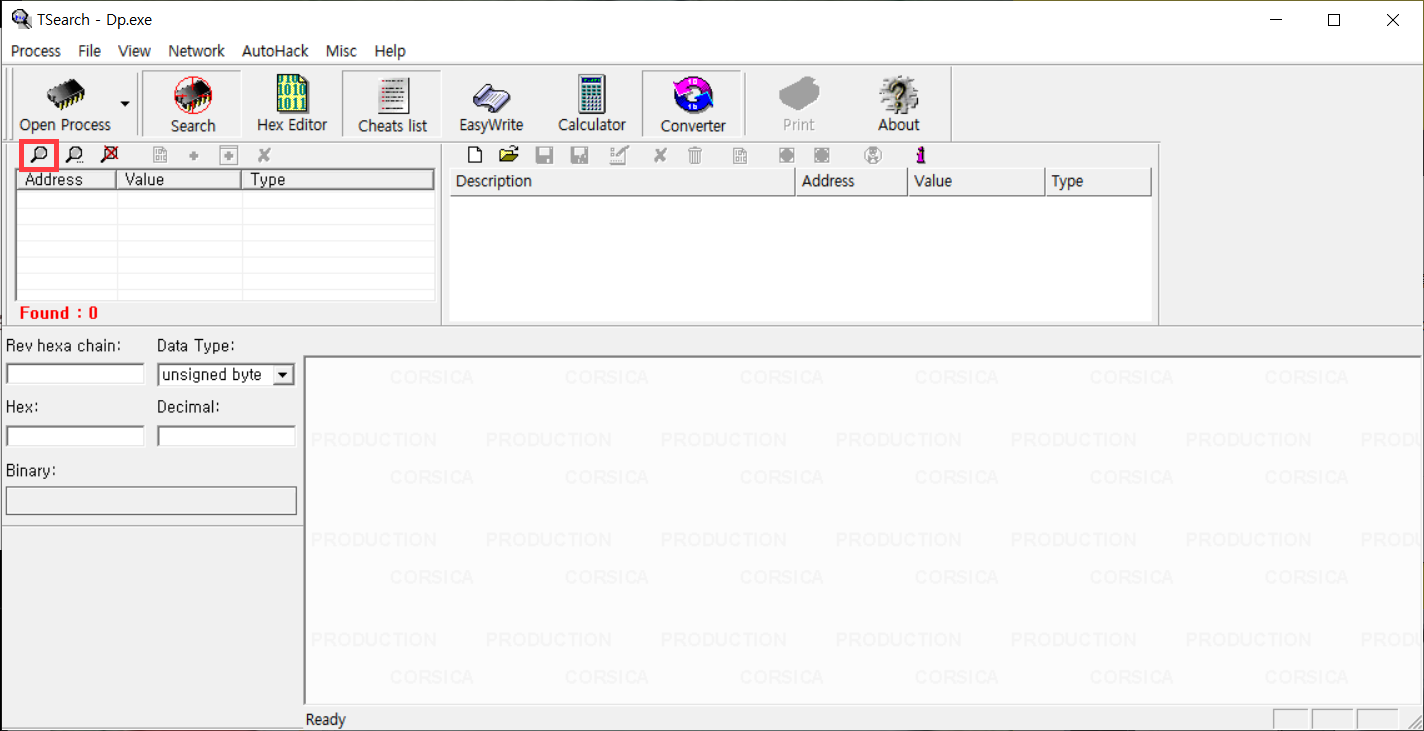Click the small plus add-address icon
The height and width of the screenshot is (731, 1424).
coord(193,156)
